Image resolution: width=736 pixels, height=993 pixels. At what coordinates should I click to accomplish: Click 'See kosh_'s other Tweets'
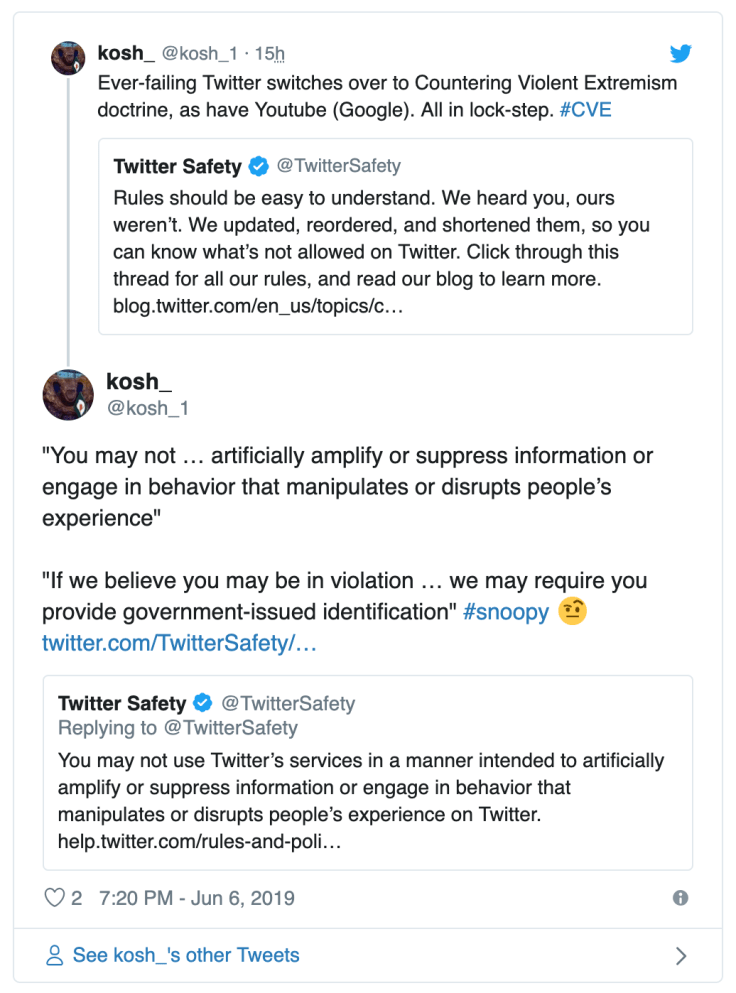pos(185,955)
